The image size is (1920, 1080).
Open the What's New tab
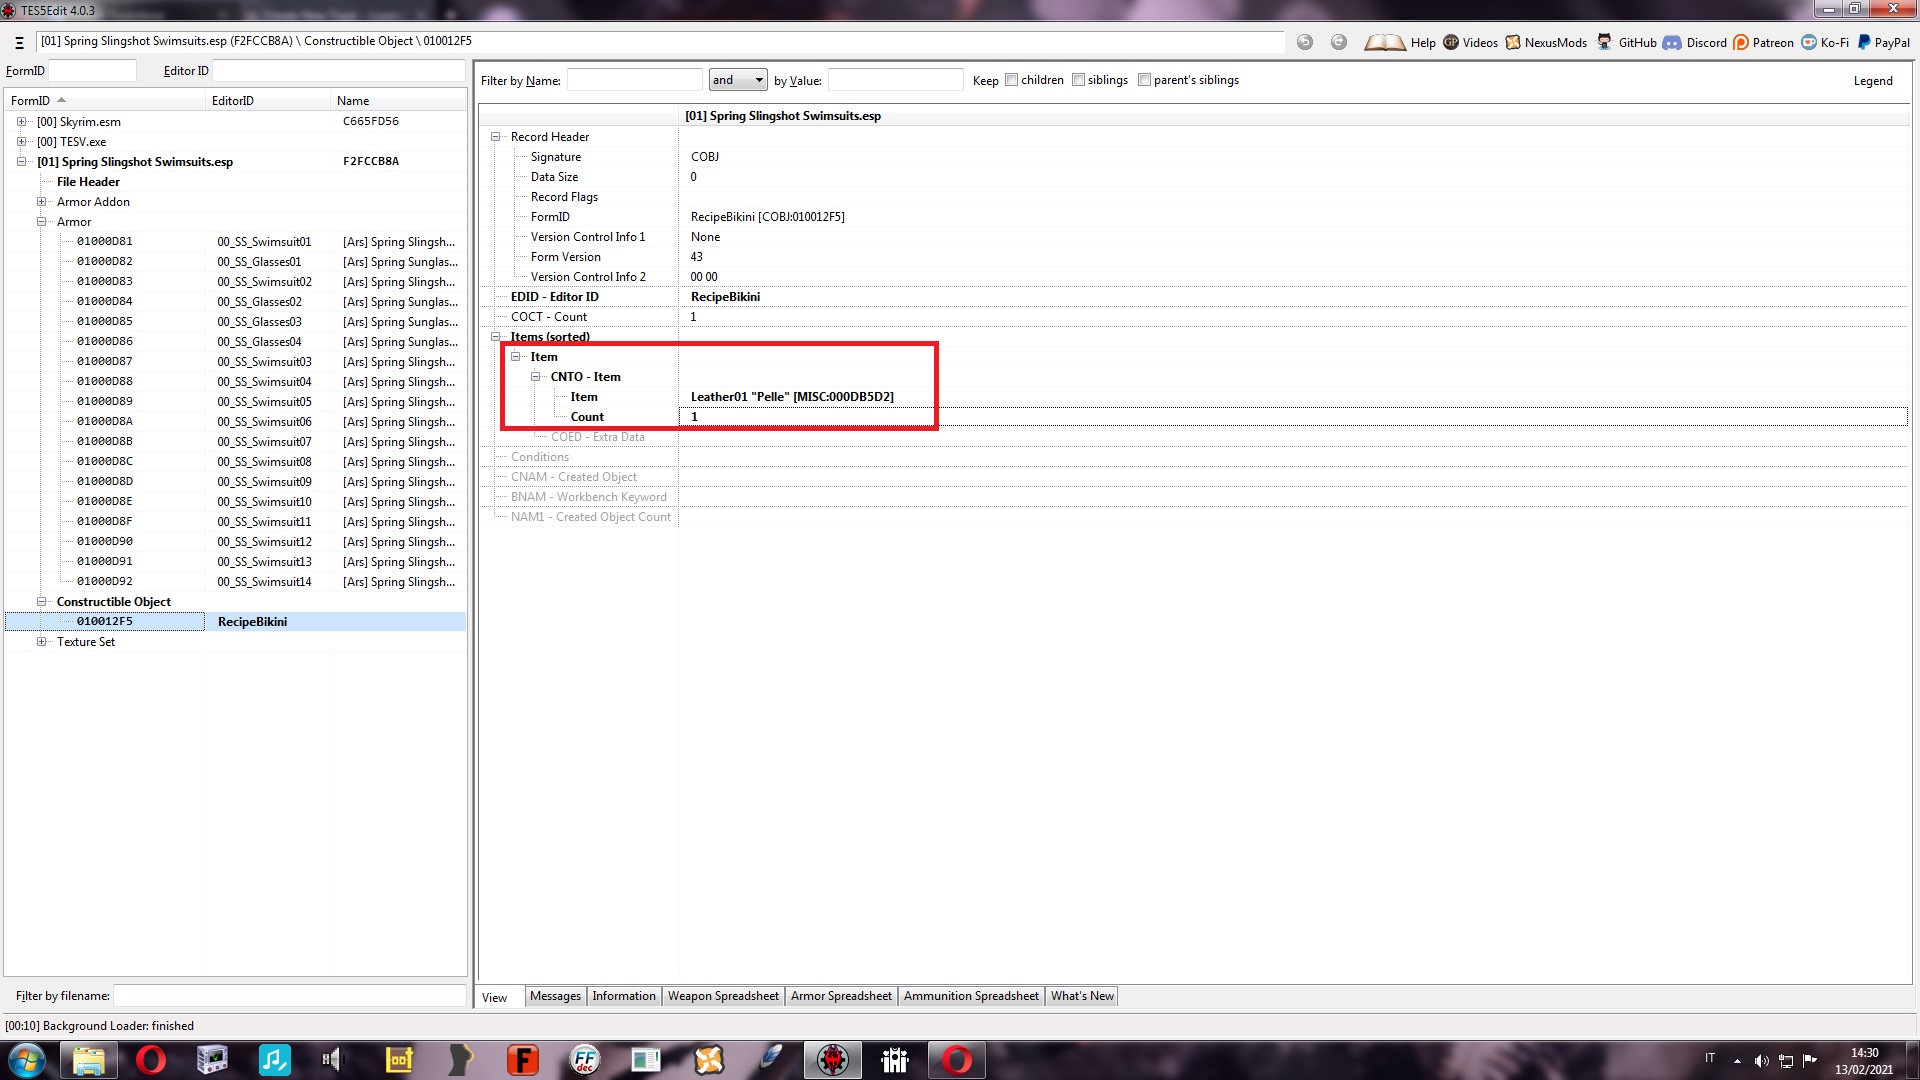pos(1082,996)
